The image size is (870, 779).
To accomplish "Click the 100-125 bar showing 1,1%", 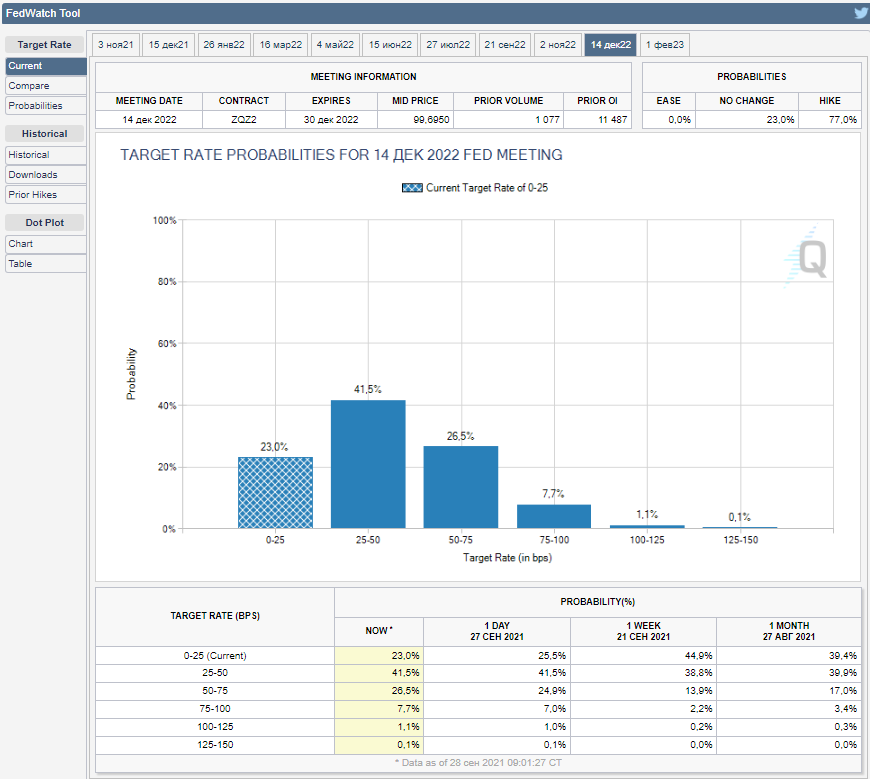I will 647,527.
